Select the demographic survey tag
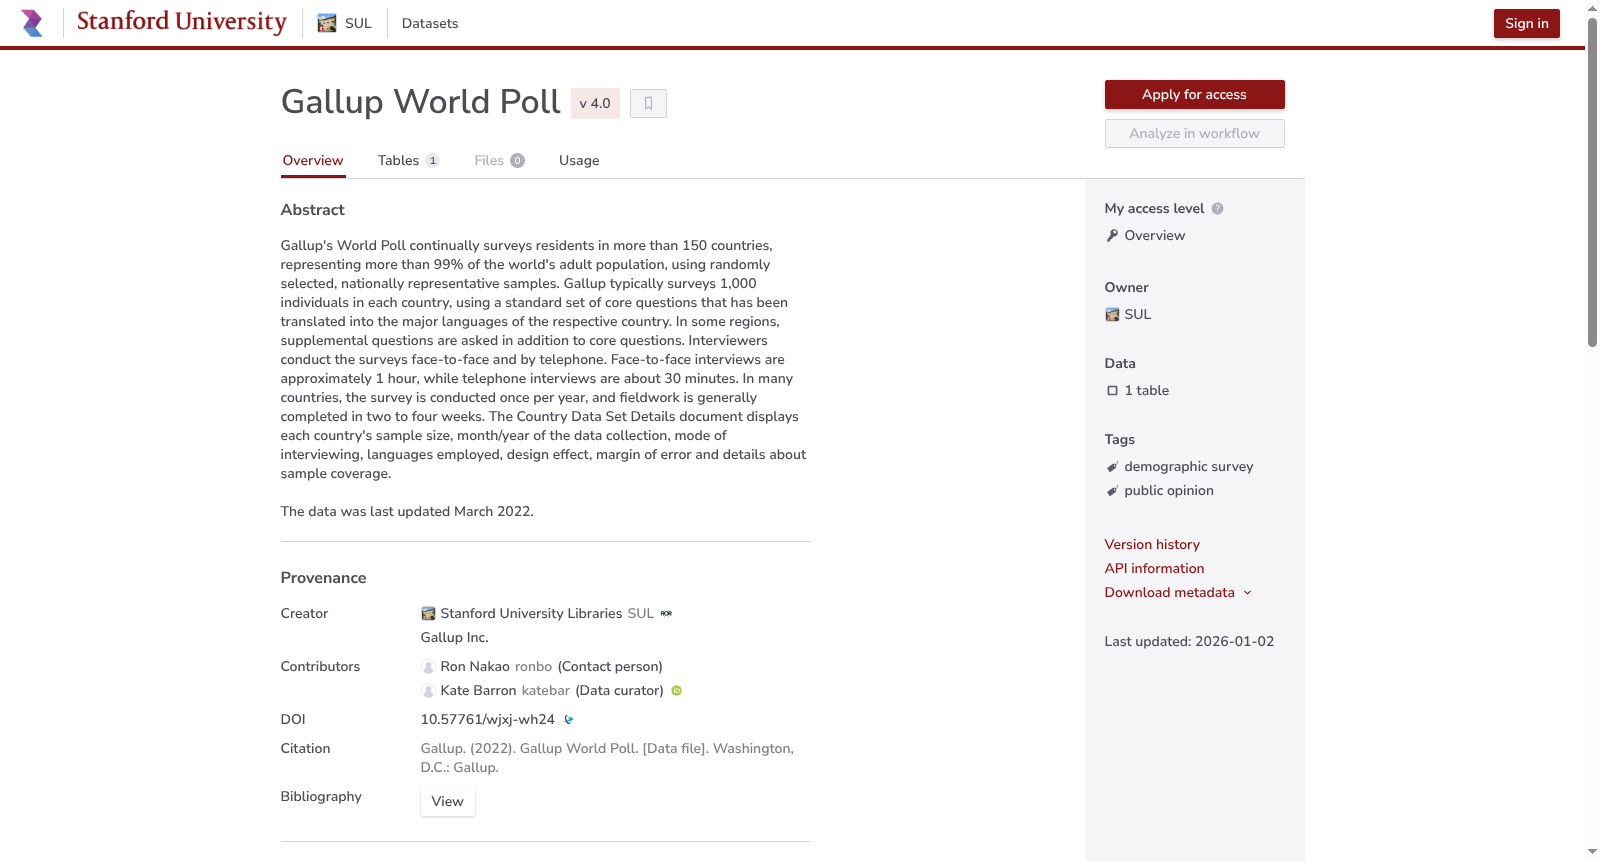The width and height of the screenshot is (1600, 861). (1188, 467)
